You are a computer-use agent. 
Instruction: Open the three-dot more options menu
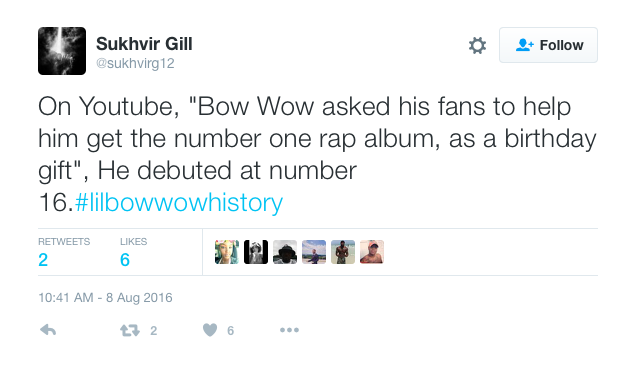coord(289,330)
